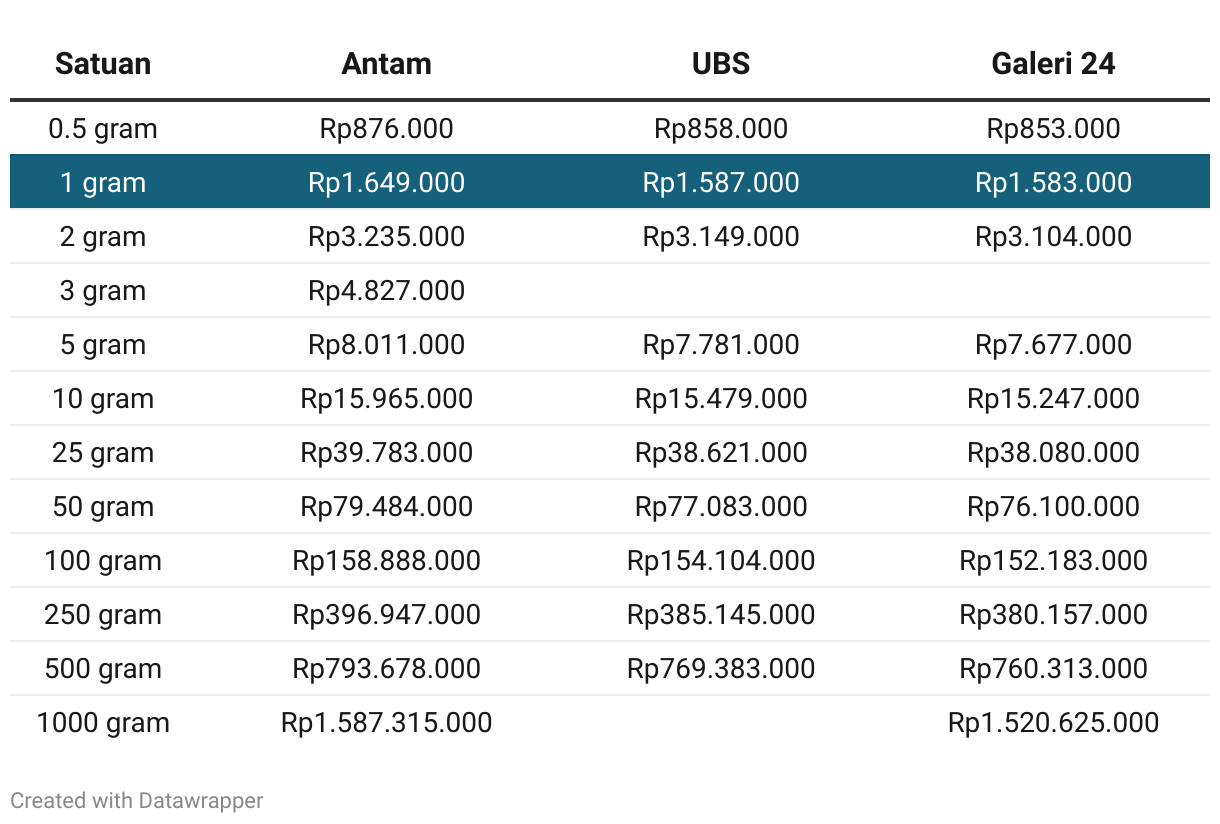
Task: Click Antam 100 gram price Rp158.888.000
Action: pos(386,561)
